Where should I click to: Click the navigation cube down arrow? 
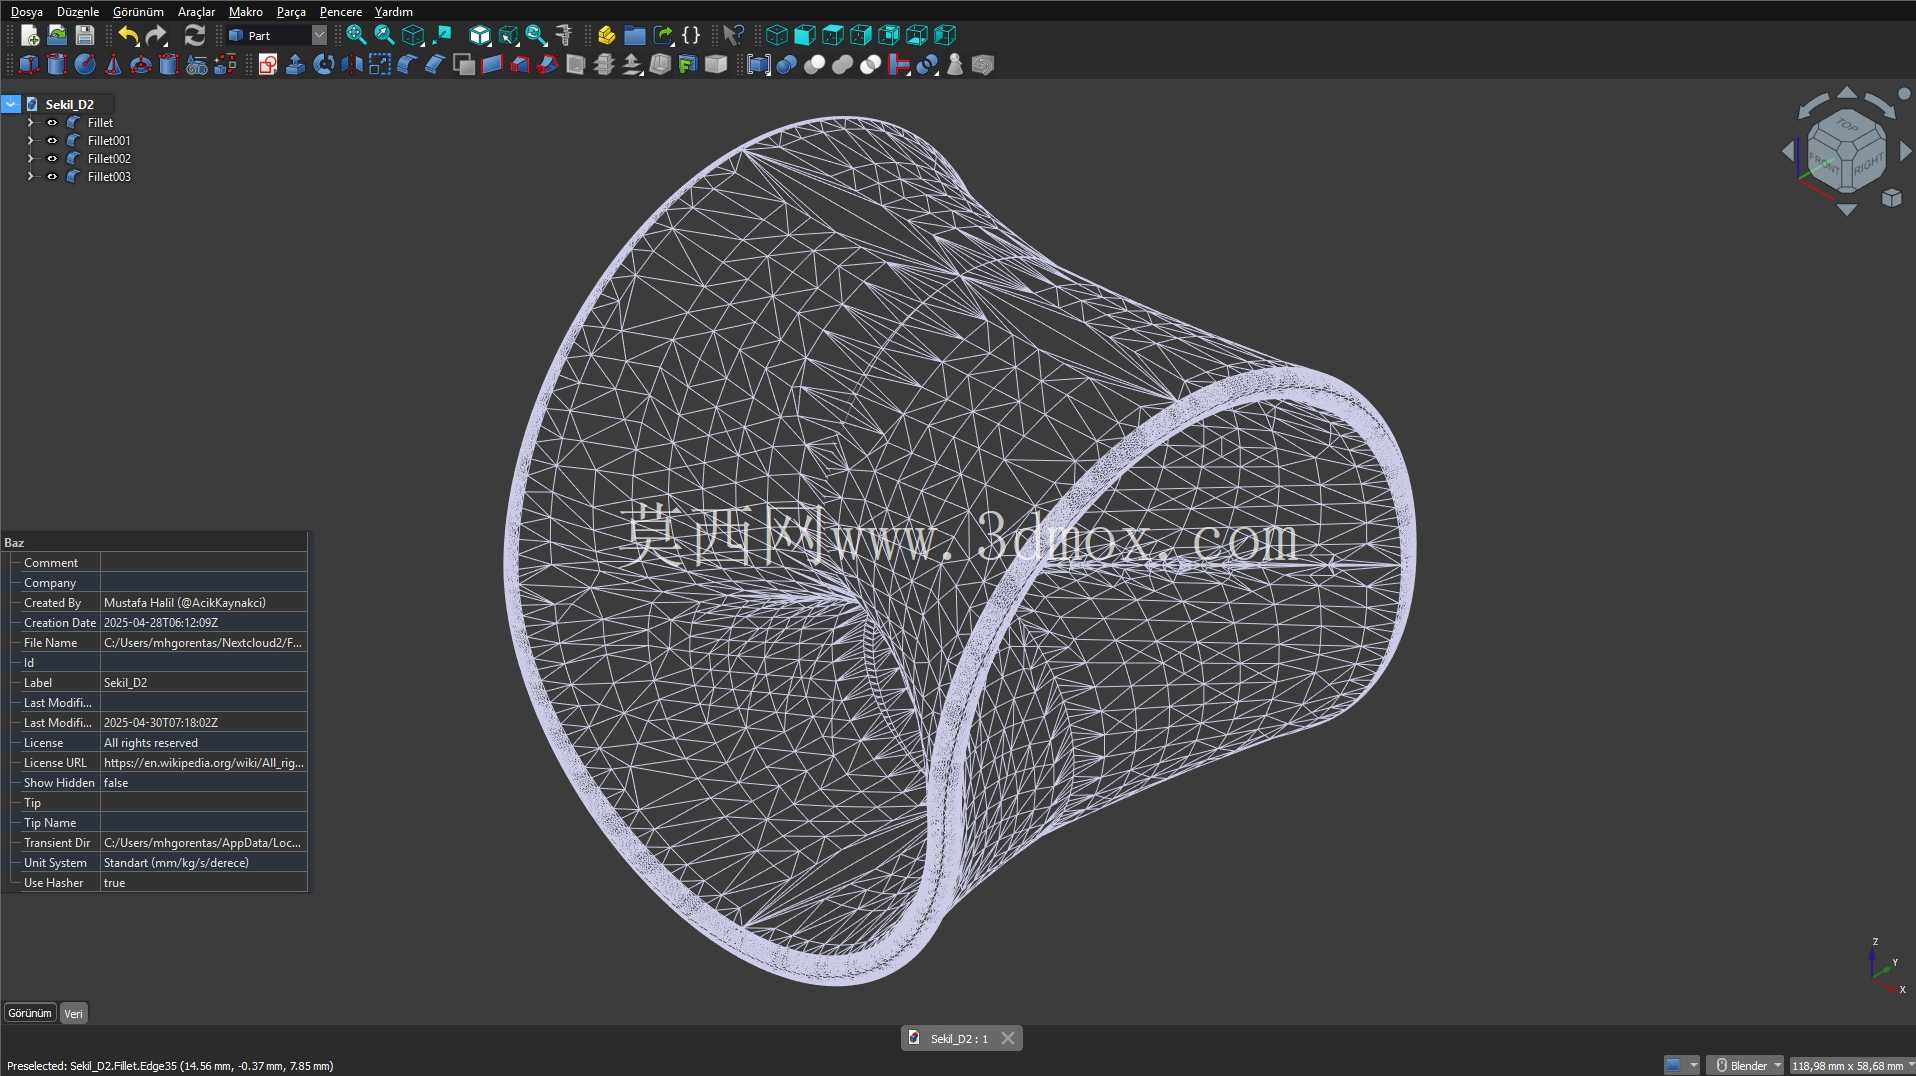pos(1847,210)
